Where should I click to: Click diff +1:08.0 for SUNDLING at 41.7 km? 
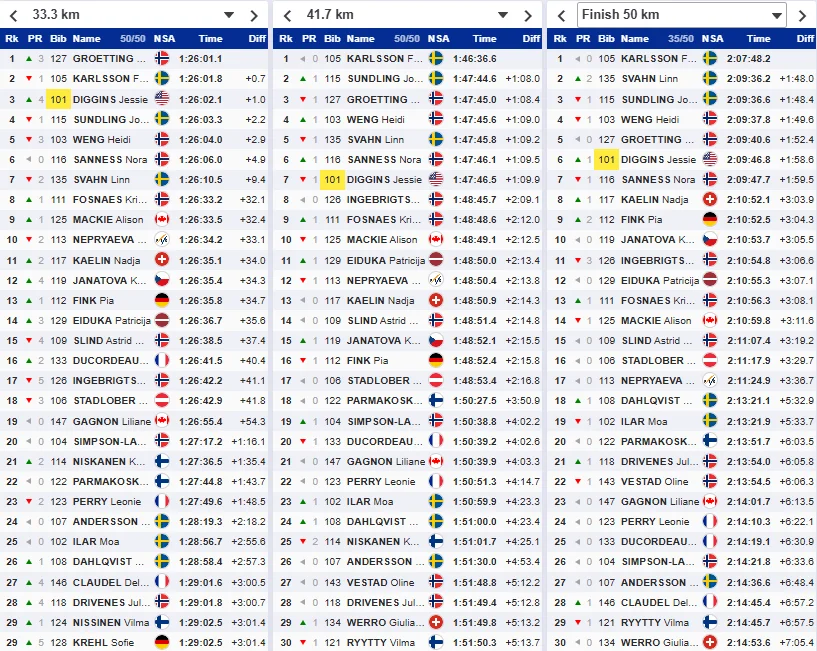[x=523, y=79]
